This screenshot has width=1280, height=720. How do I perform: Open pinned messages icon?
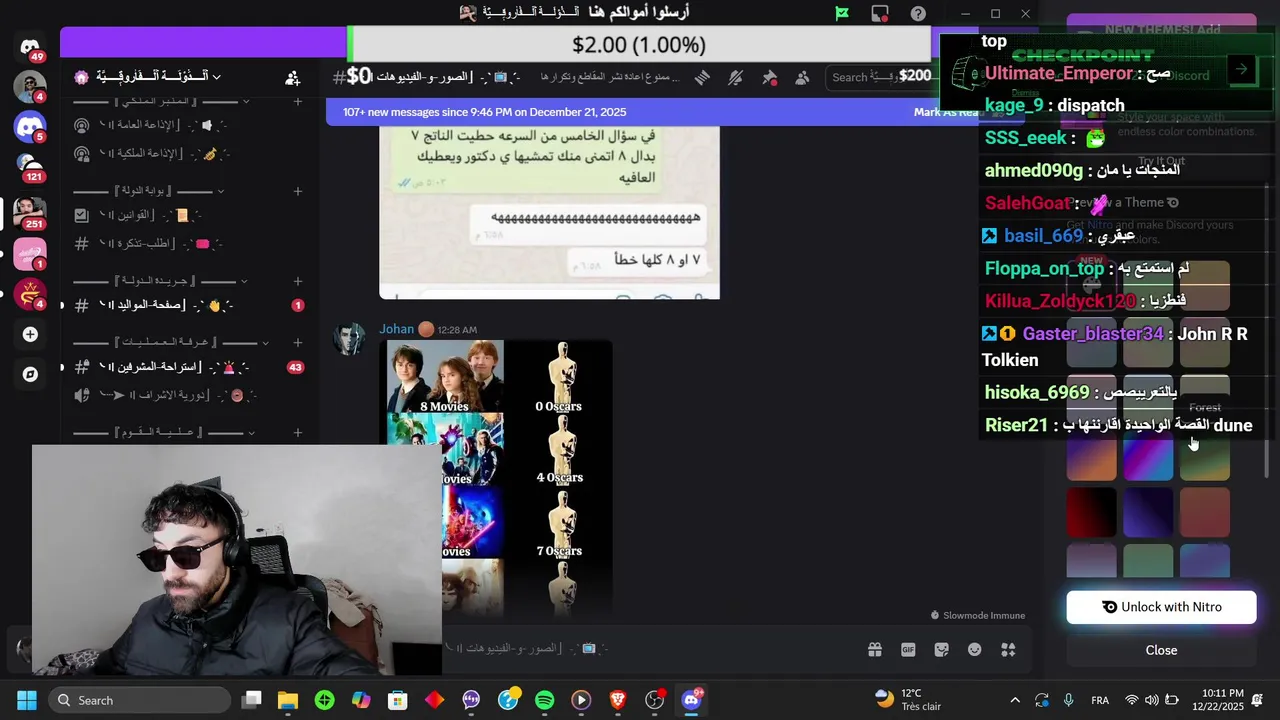coord(769,77)
